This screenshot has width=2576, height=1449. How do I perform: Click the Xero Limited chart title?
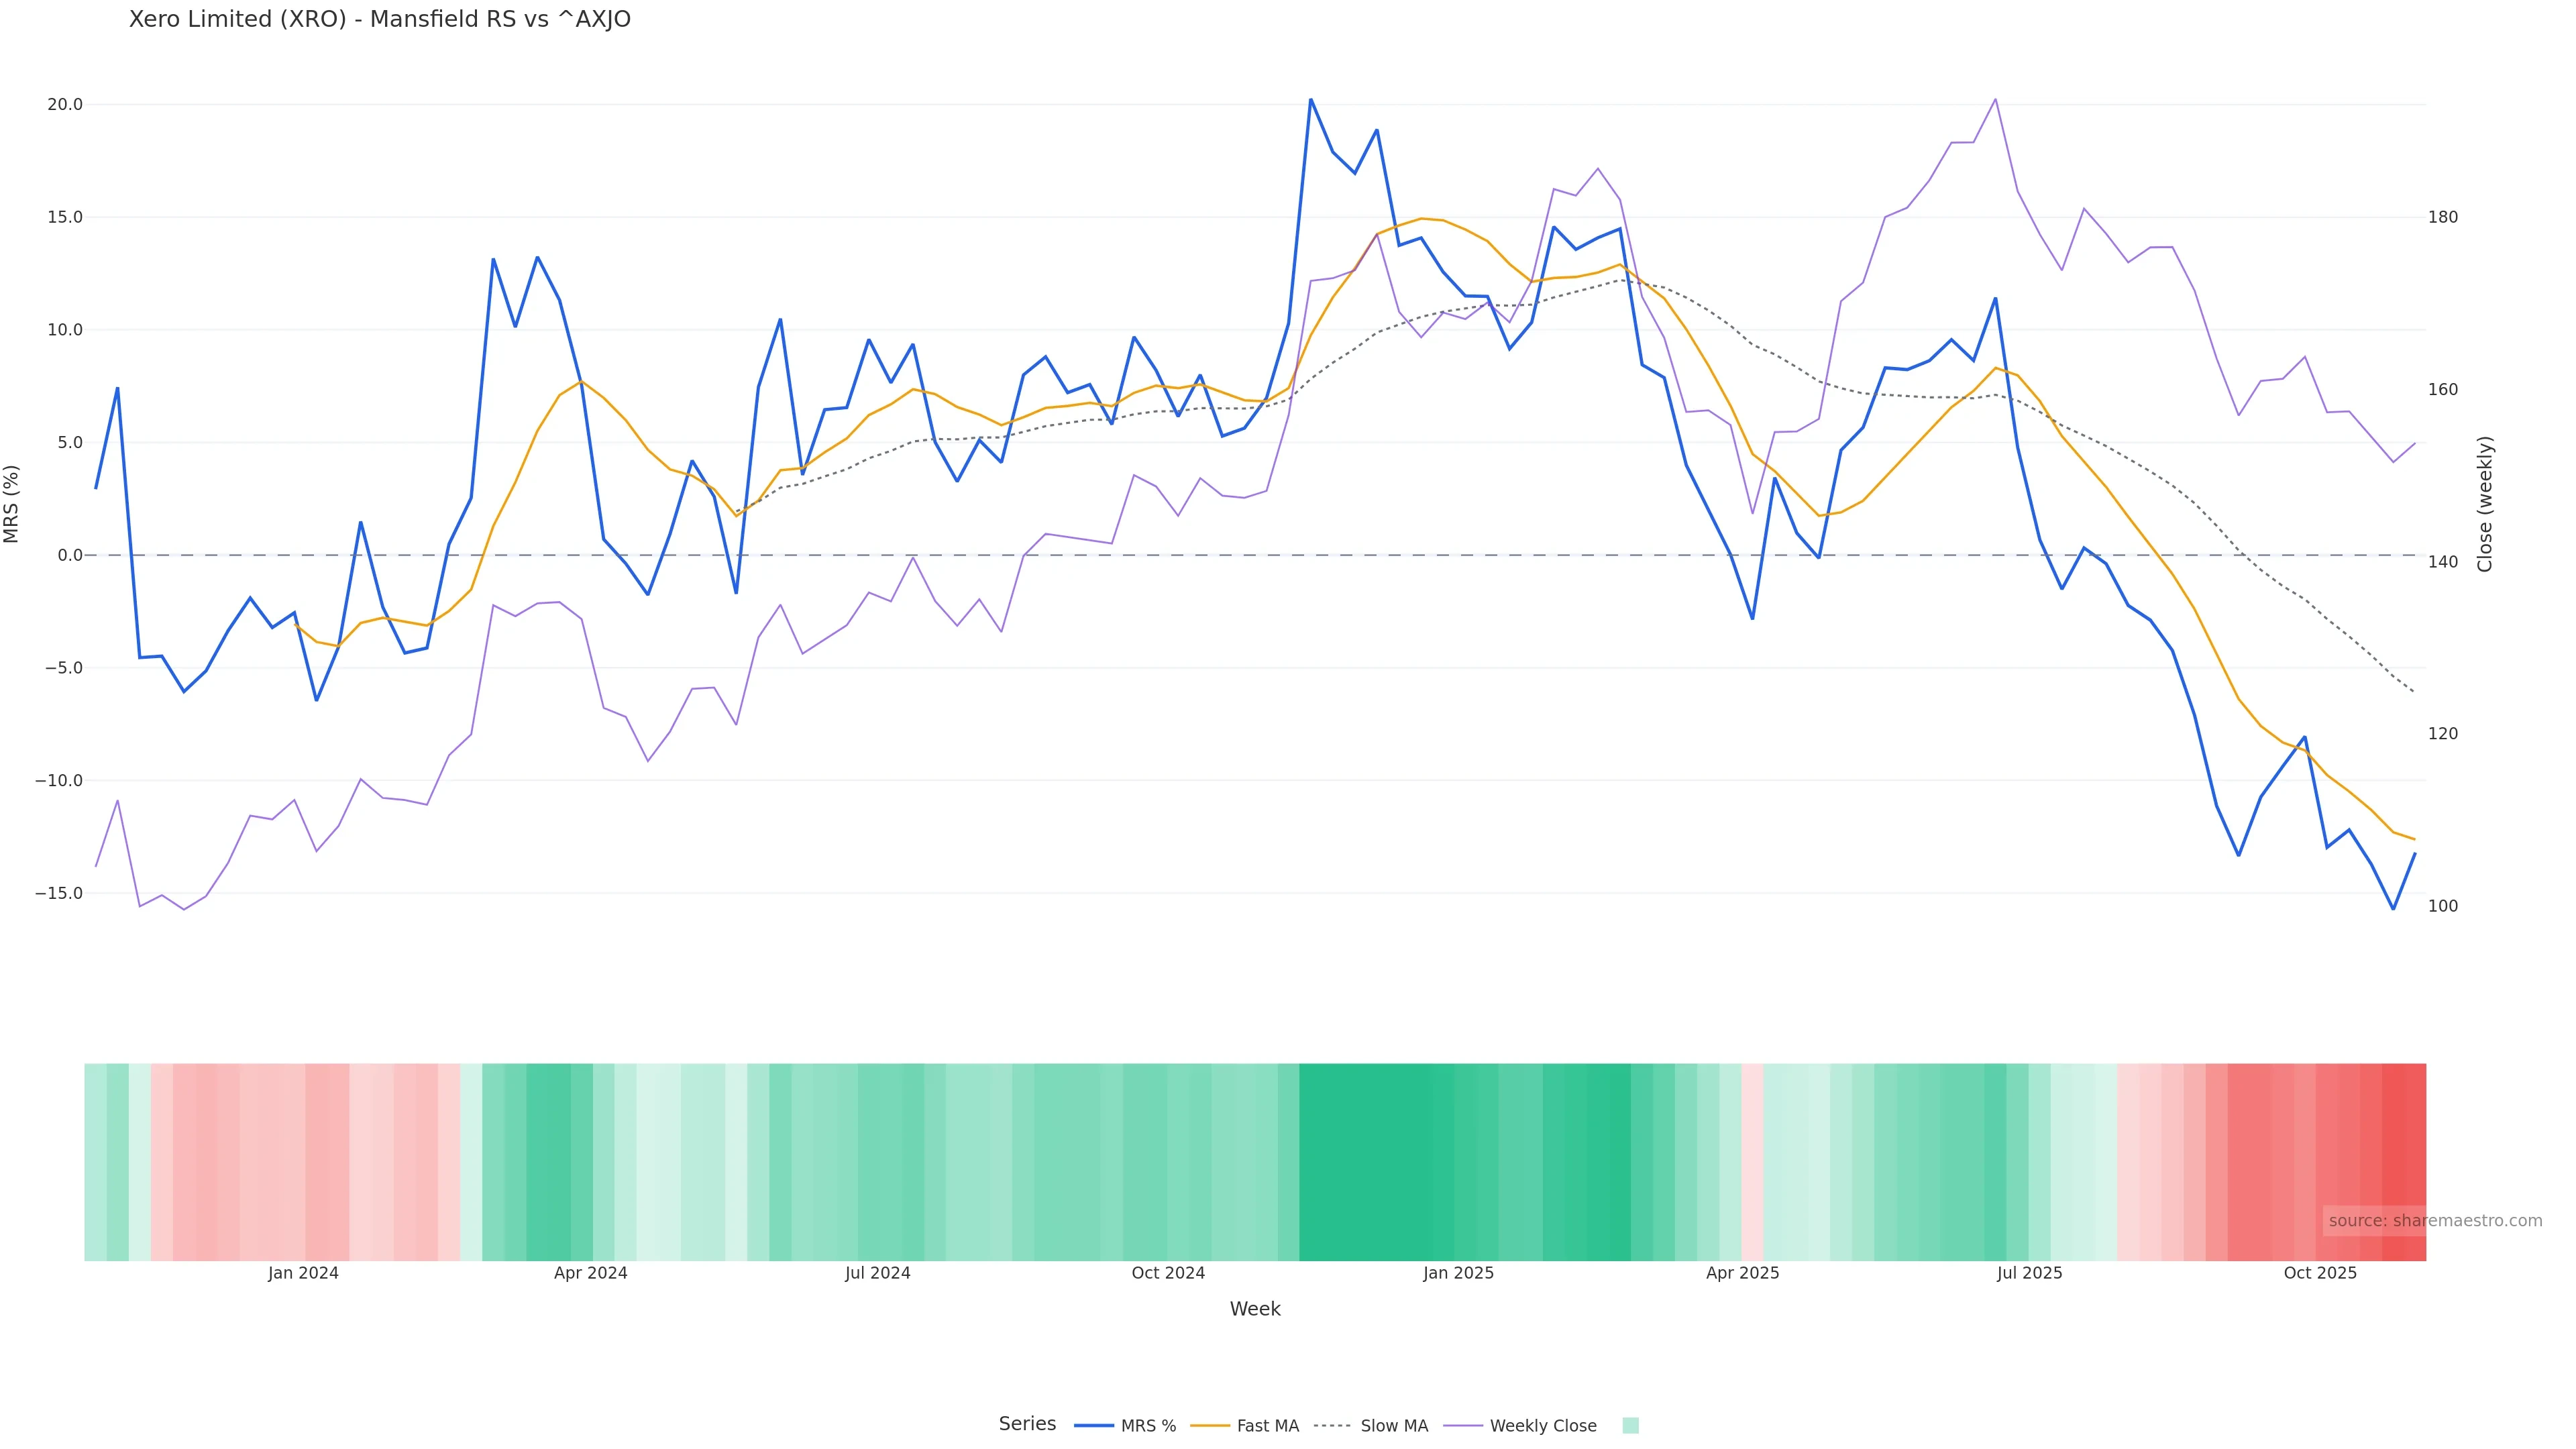(x=379, y=19)
